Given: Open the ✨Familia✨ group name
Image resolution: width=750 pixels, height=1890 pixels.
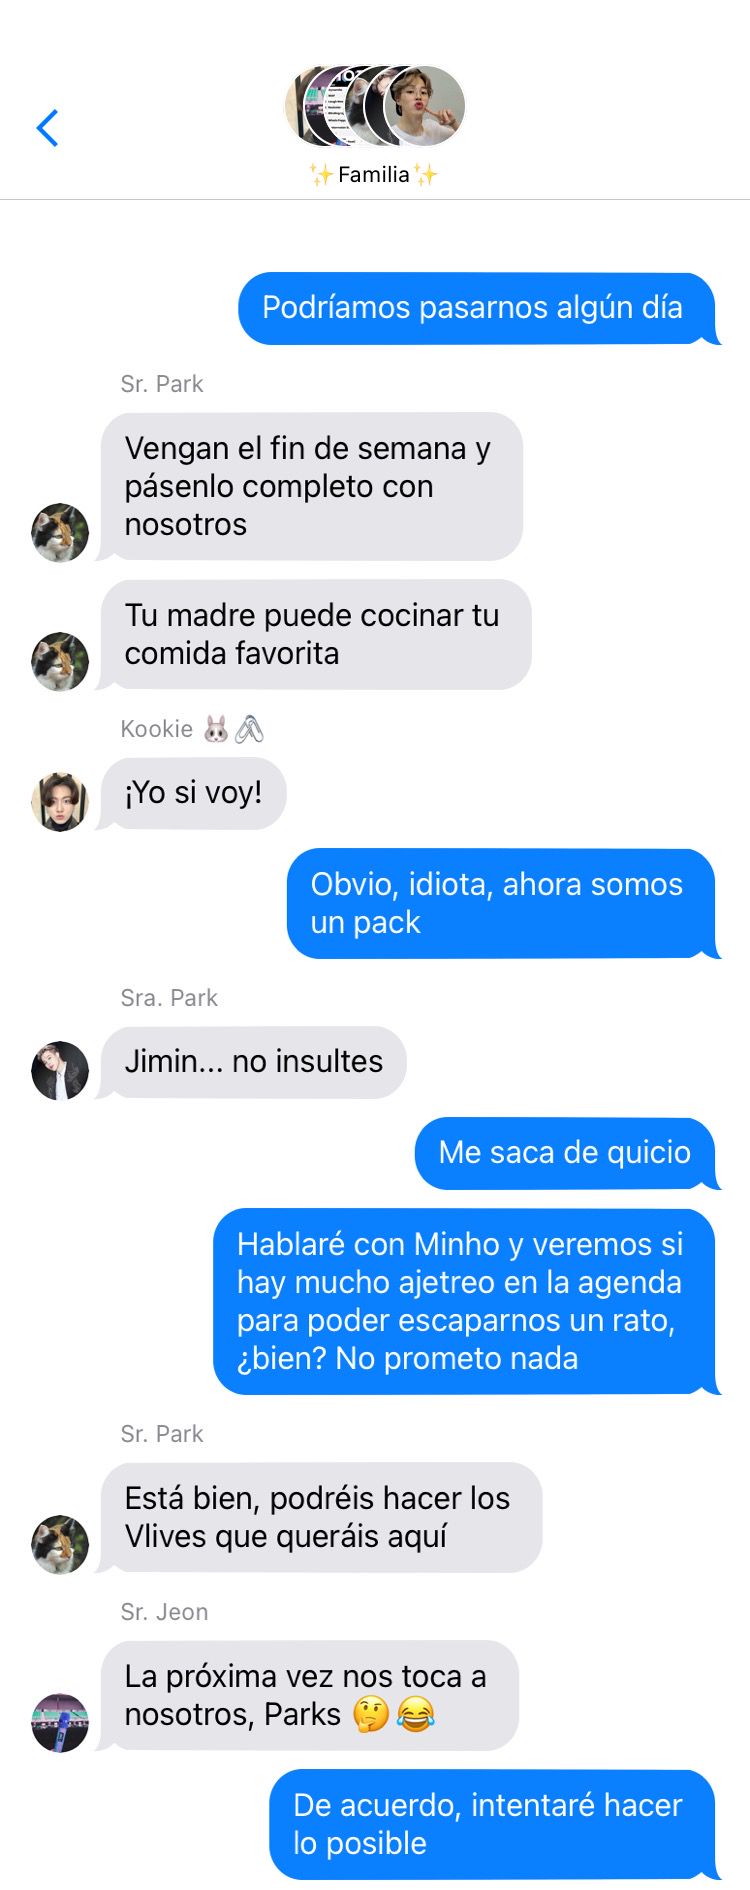Looking at the screenshot, I should tap(374, 175).
